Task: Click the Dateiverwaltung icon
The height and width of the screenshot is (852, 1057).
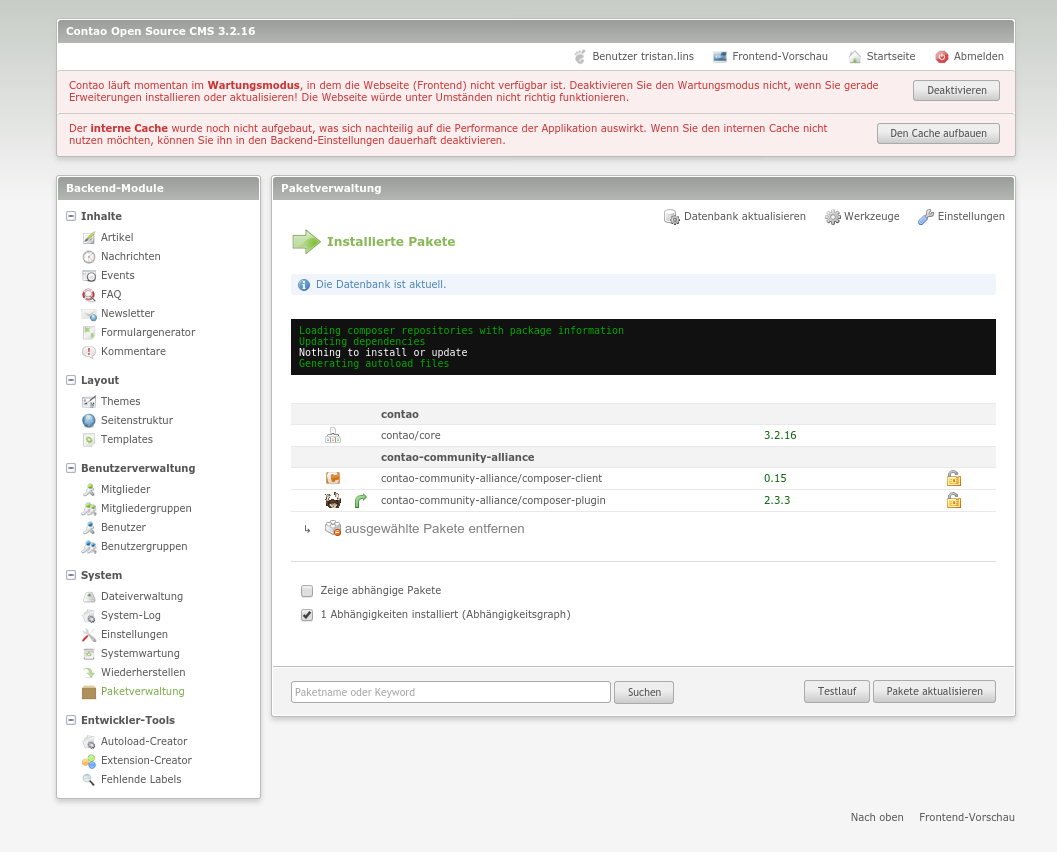Action: click(x=88, y=597)
